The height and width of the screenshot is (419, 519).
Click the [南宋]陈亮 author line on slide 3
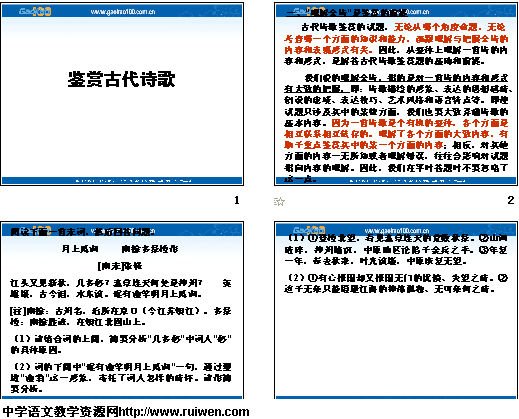(120, 266)
